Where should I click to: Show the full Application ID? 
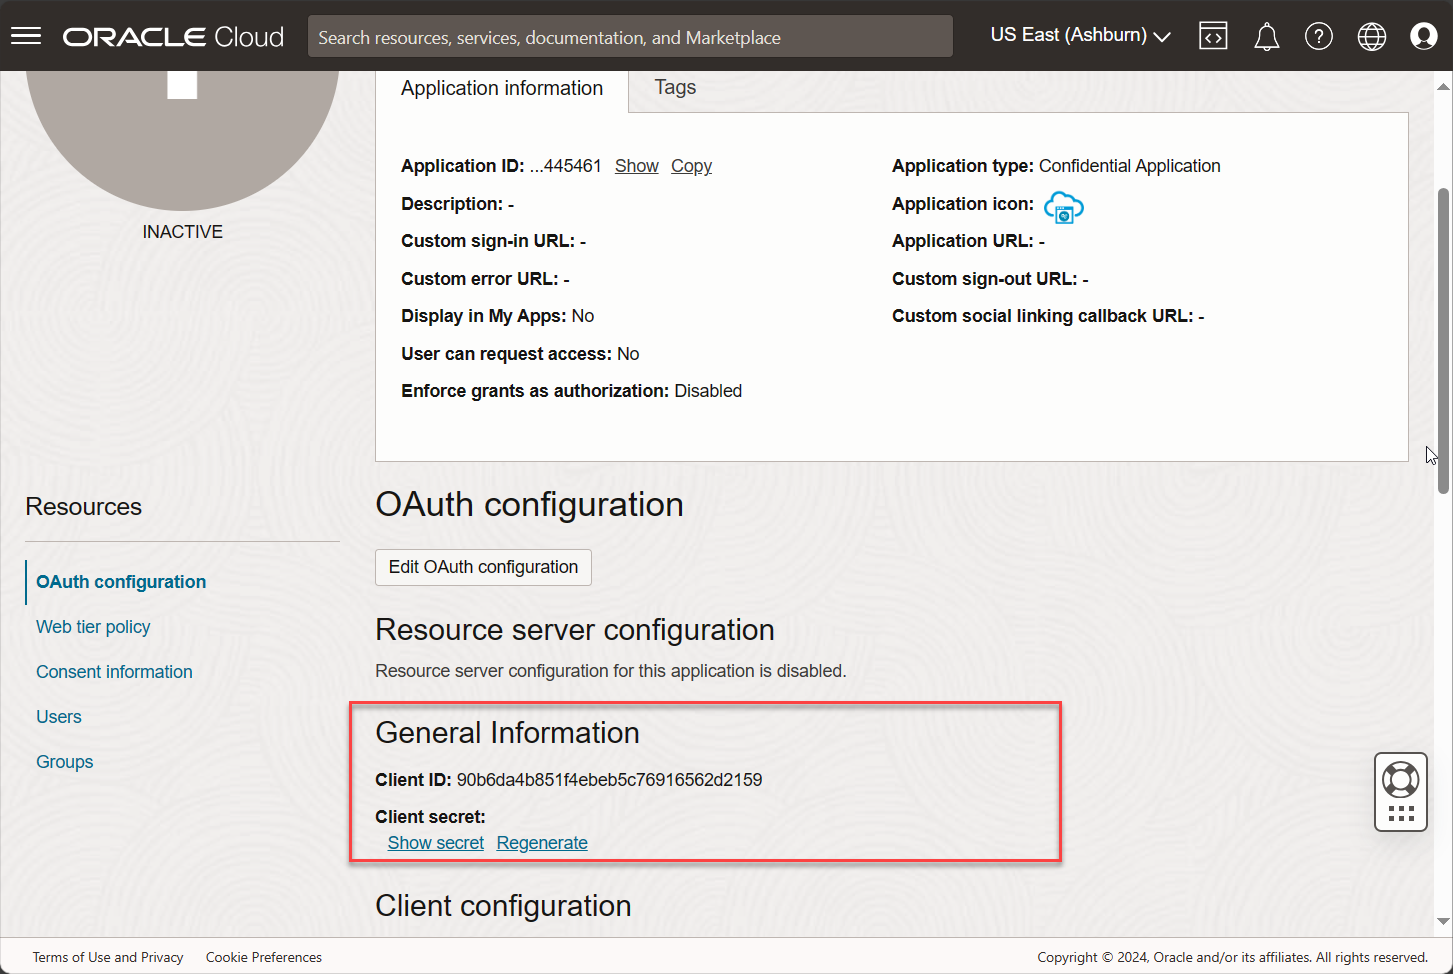click(636, 166)
